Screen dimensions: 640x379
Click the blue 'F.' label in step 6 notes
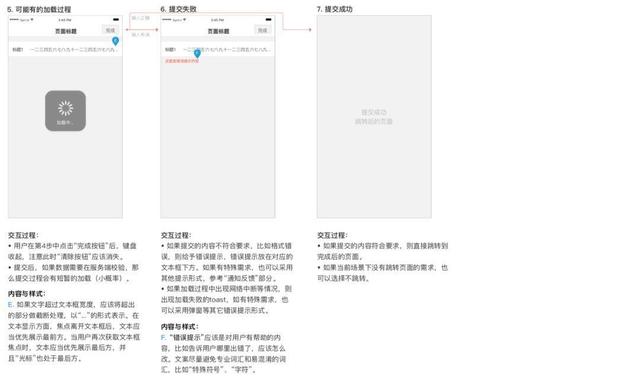163,338
